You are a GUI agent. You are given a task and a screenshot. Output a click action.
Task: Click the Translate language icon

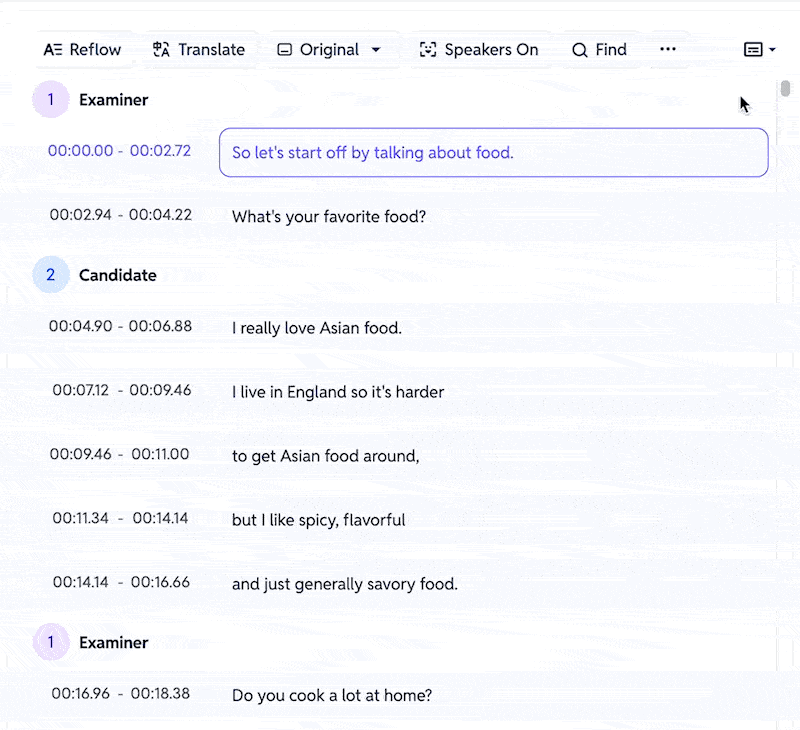point(161,49)
